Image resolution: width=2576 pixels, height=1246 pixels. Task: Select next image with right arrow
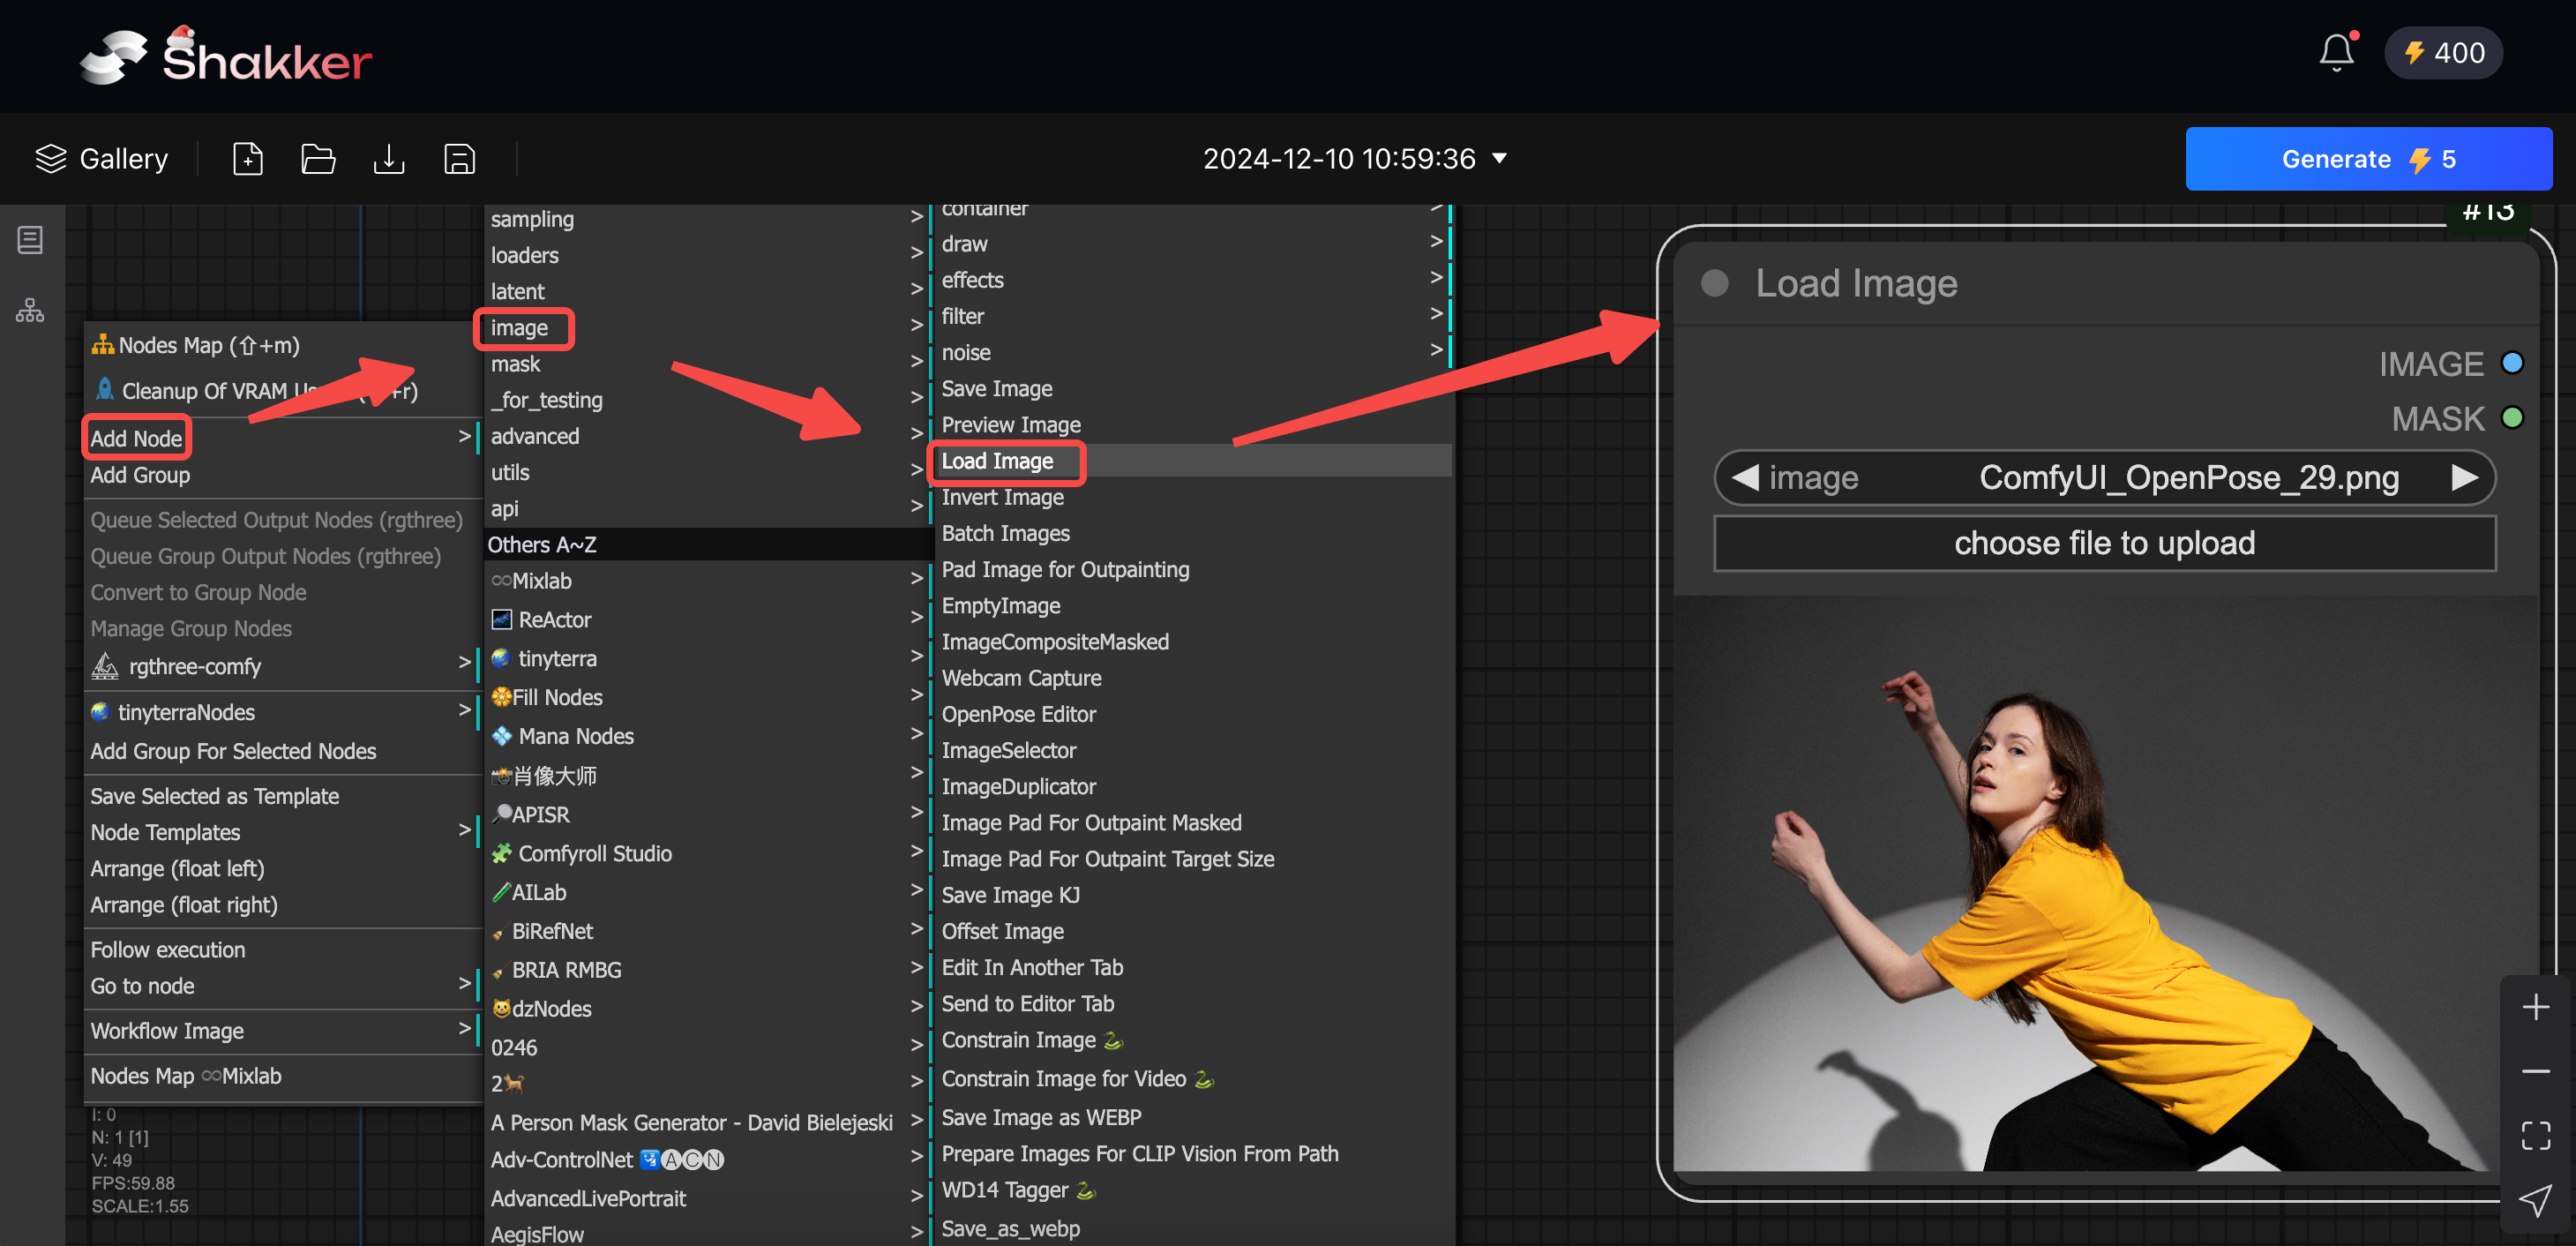coord(2464,478)
